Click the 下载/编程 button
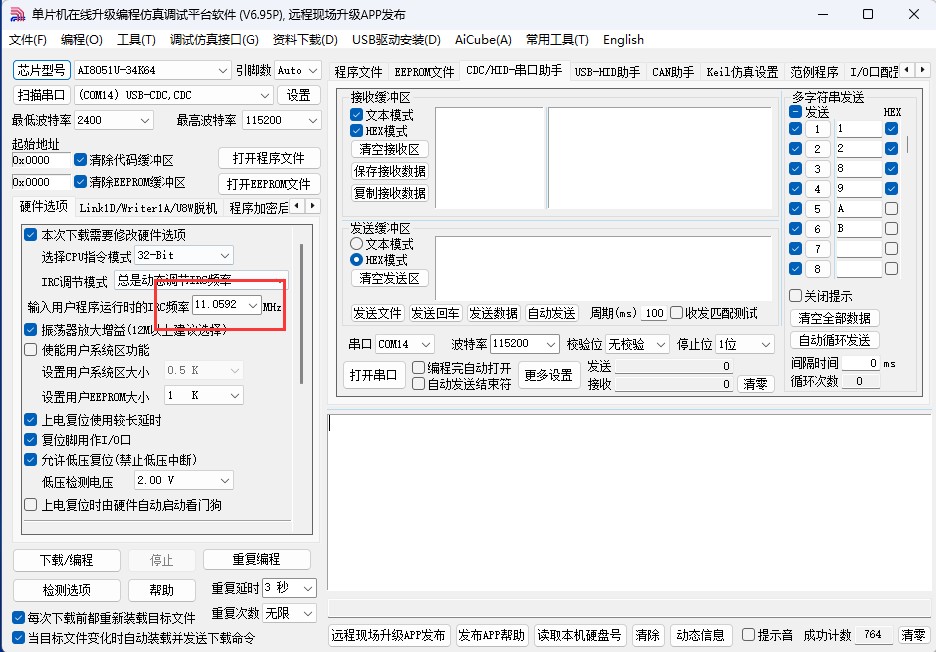Screen dimensions: 936x652 pos(67,560)
